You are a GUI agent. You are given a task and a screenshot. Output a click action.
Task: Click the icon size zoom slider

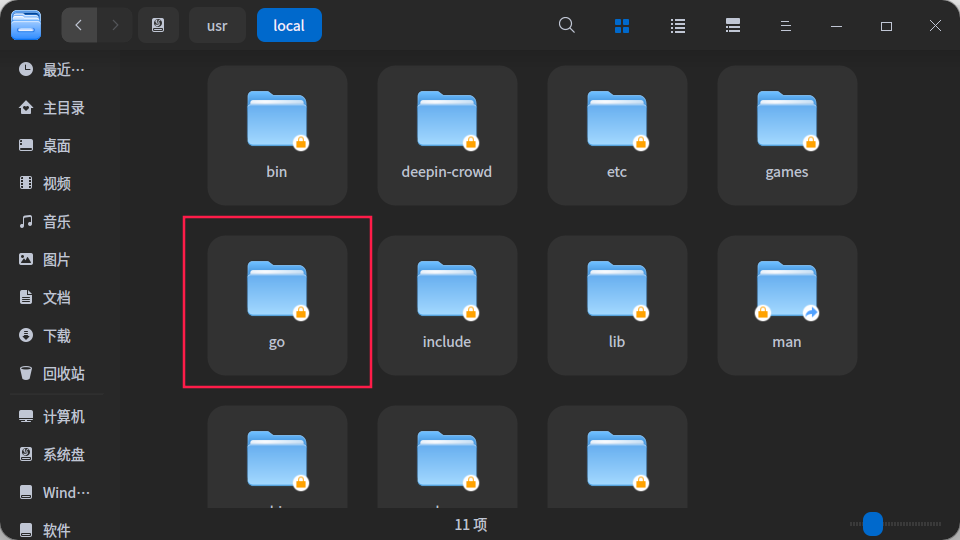895,524
